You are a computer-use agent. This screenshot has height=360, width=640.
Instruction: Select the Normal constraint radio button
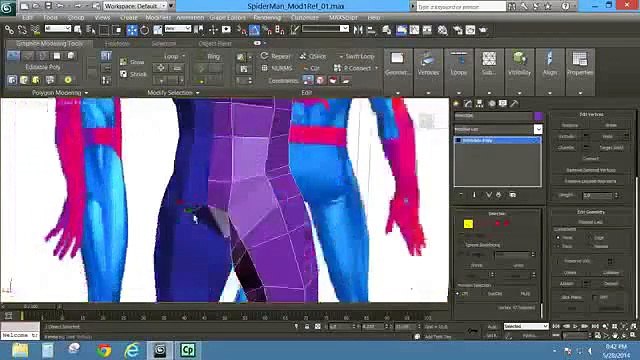coord(590,247)
